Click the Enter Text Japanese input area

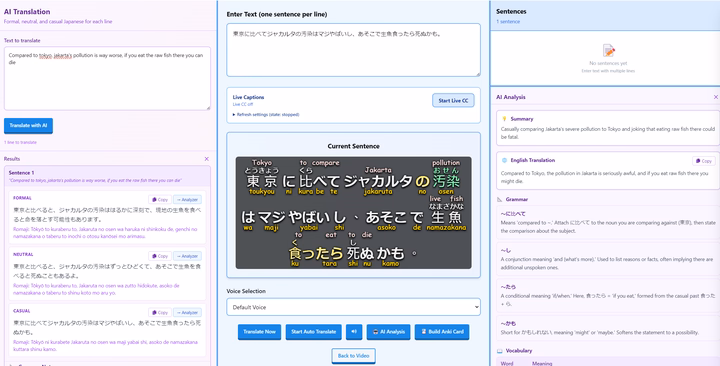click(x=354, y=50)
